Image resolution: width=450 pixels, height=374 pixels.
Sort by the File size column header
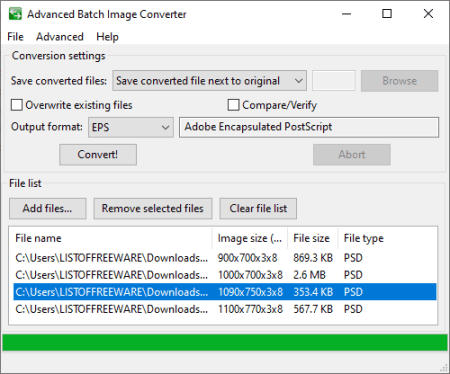point(313,238)
